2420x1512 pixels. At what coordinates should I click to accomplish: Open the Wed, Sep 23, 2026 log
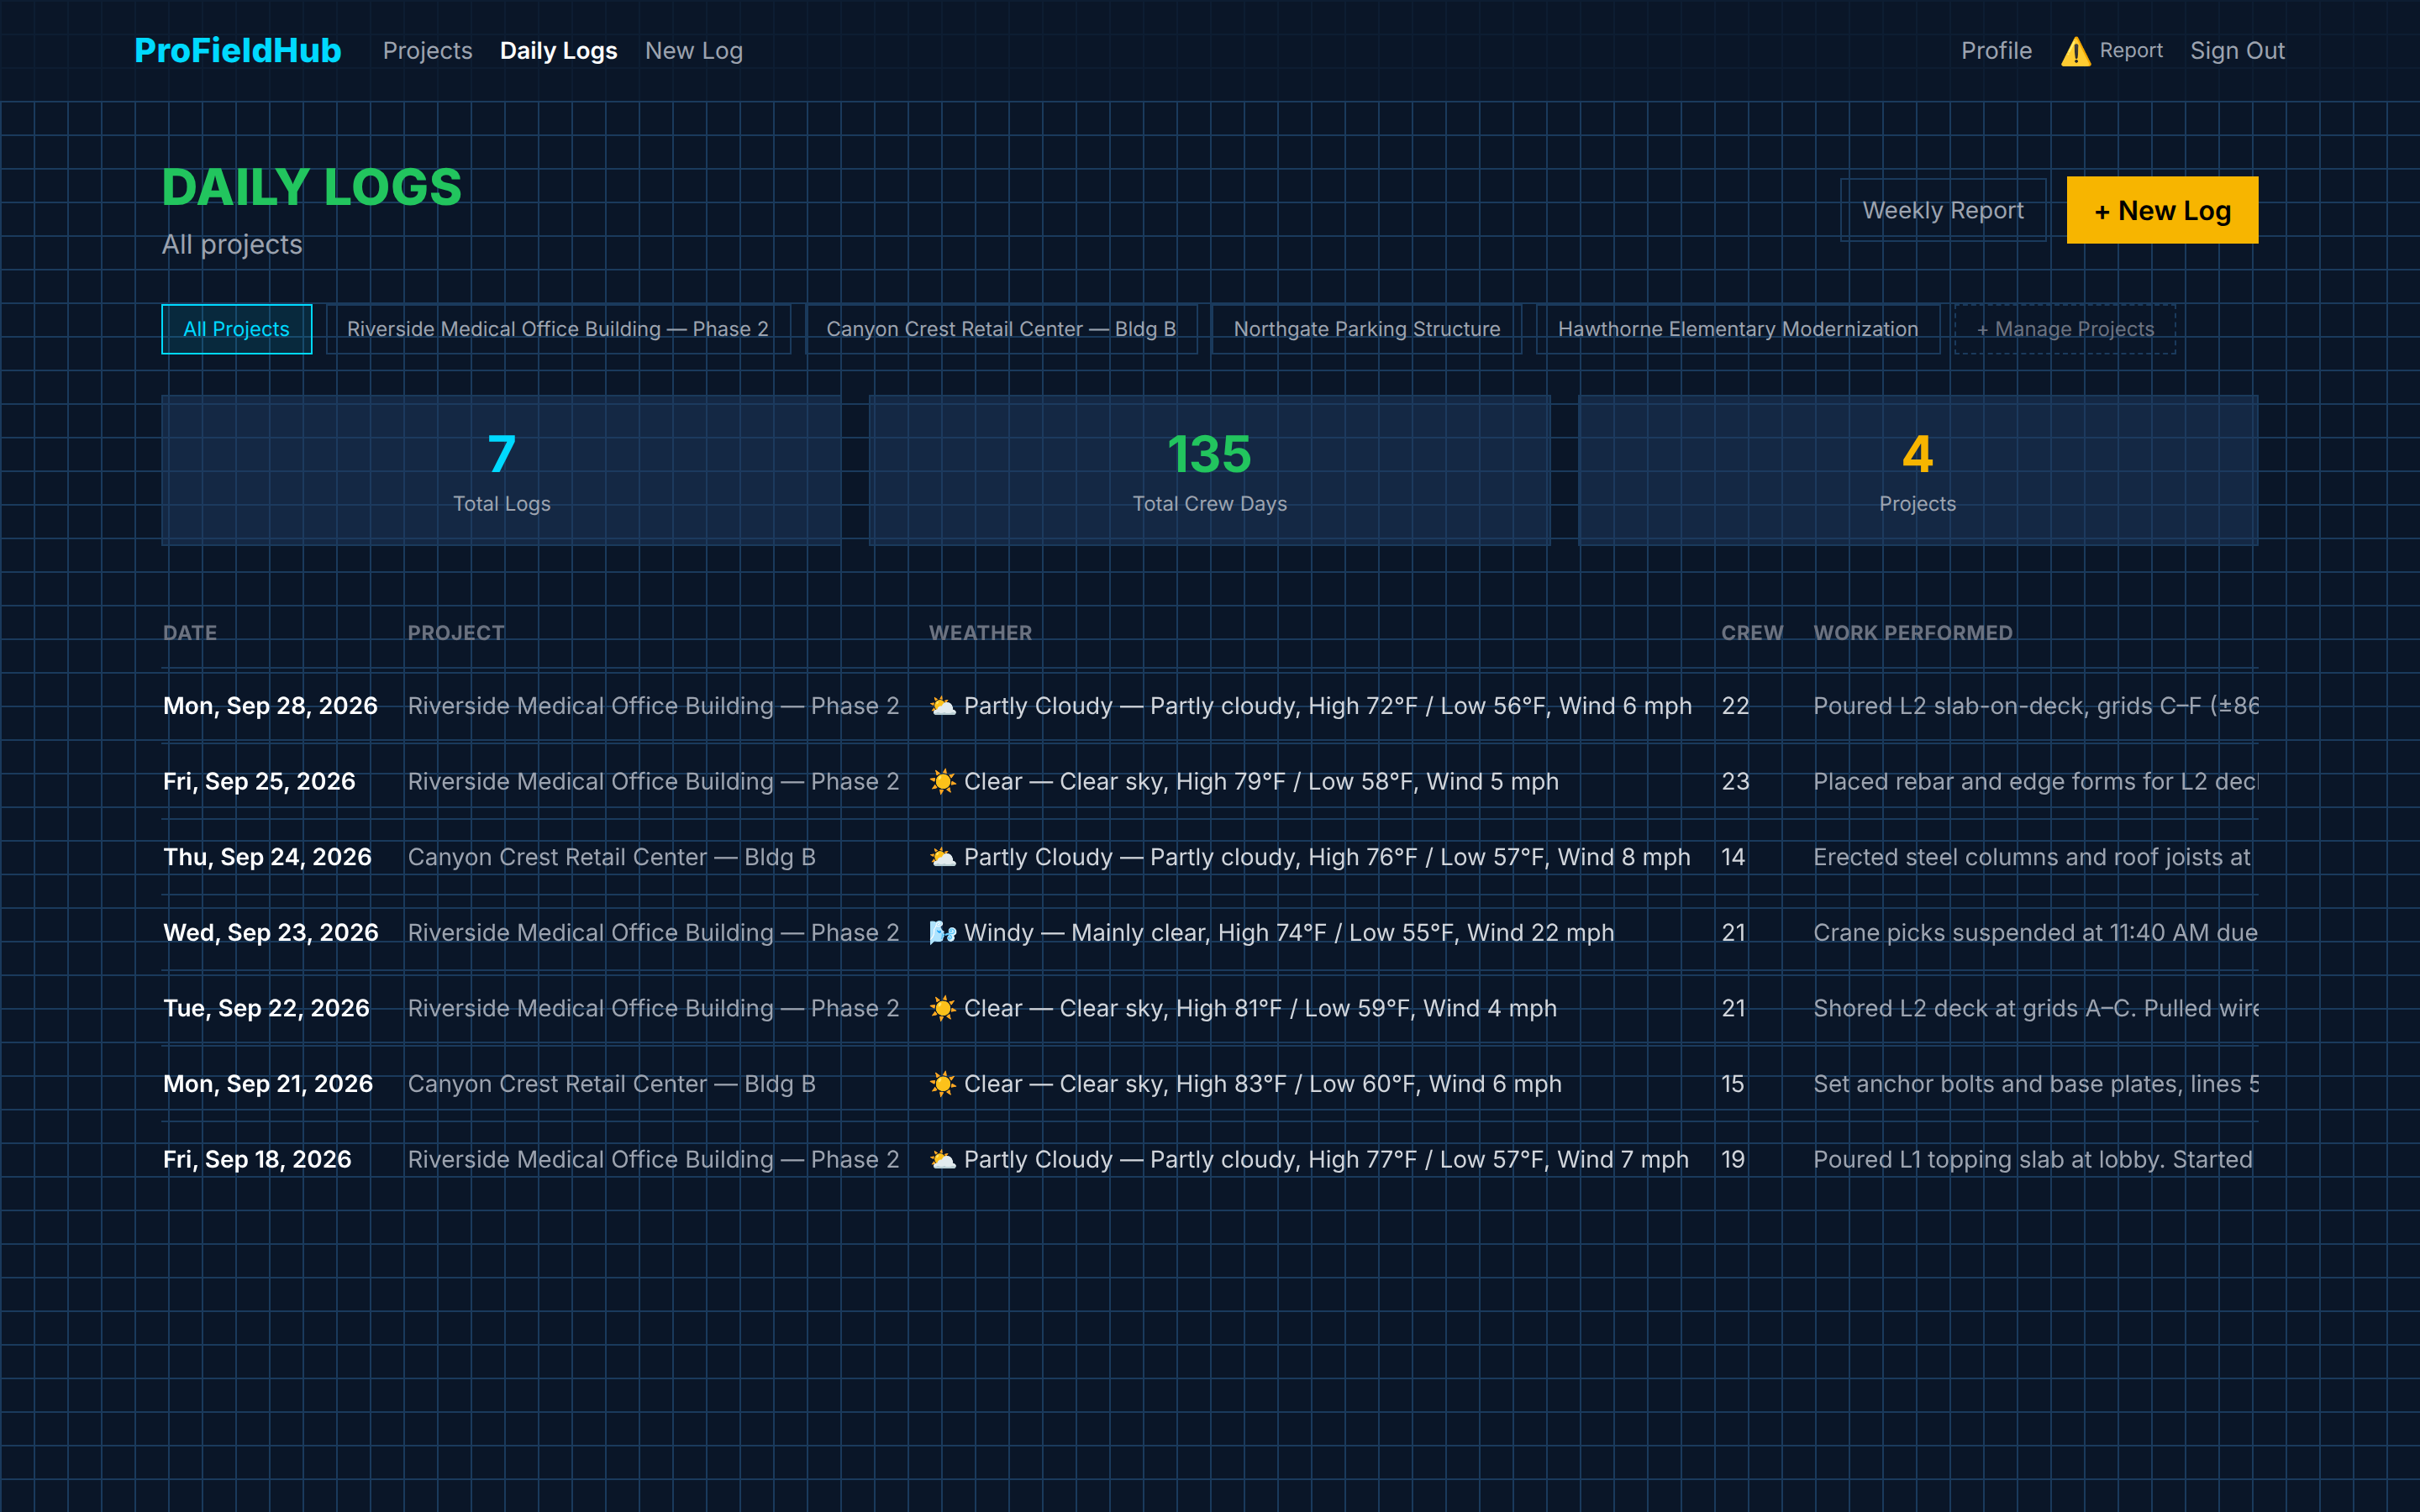(x=1210, y=932)
